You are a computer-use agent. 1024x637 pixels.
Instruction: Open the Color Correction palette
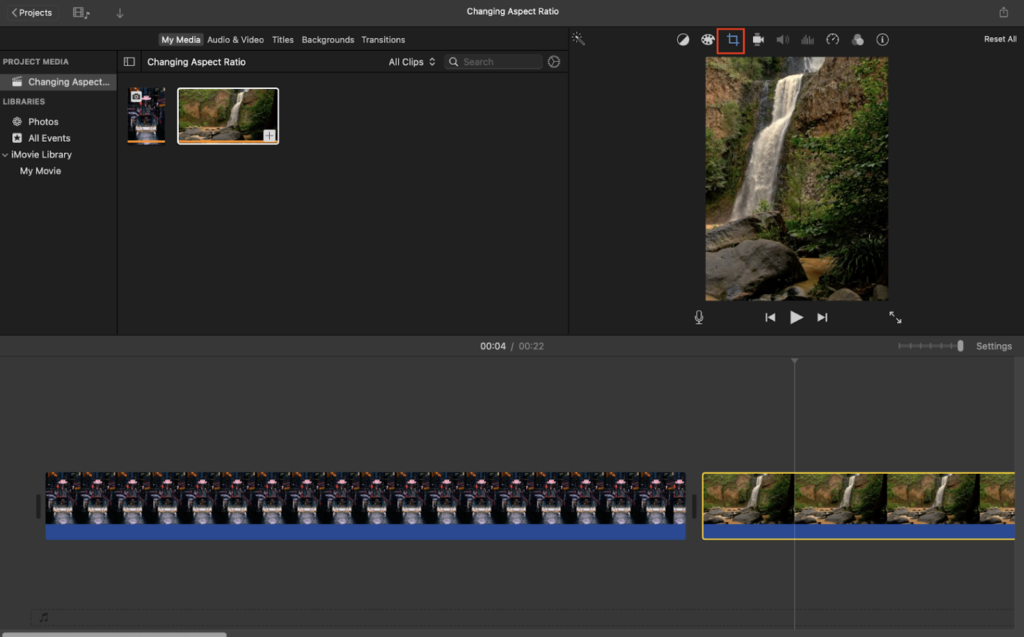point(707,40)
